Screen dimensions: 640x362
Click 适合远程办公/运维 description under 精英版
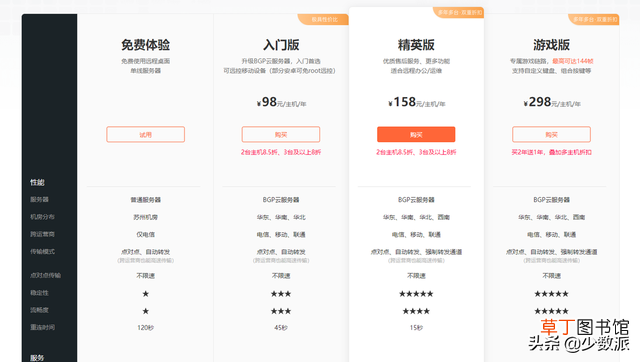pyautogui.click(x=416, y=71)
